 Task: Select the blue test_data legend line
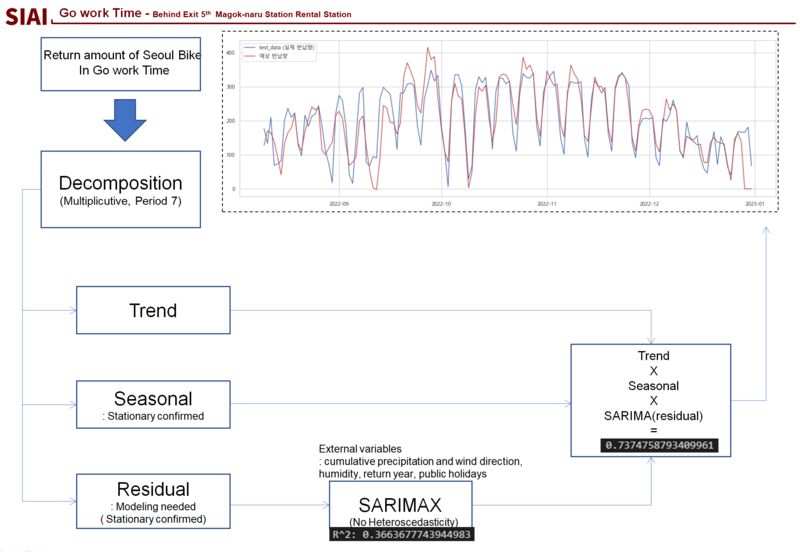click(x=251, y=47)
